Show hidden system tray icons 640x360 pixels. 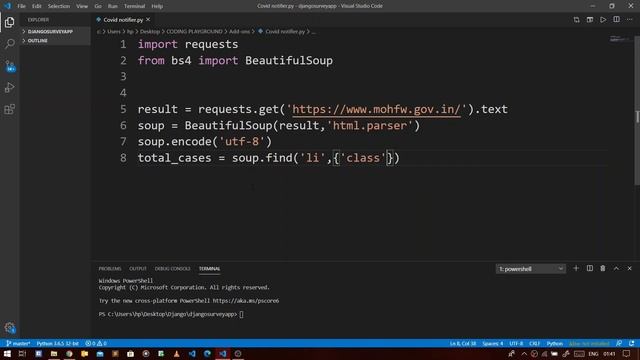point(524,354)
